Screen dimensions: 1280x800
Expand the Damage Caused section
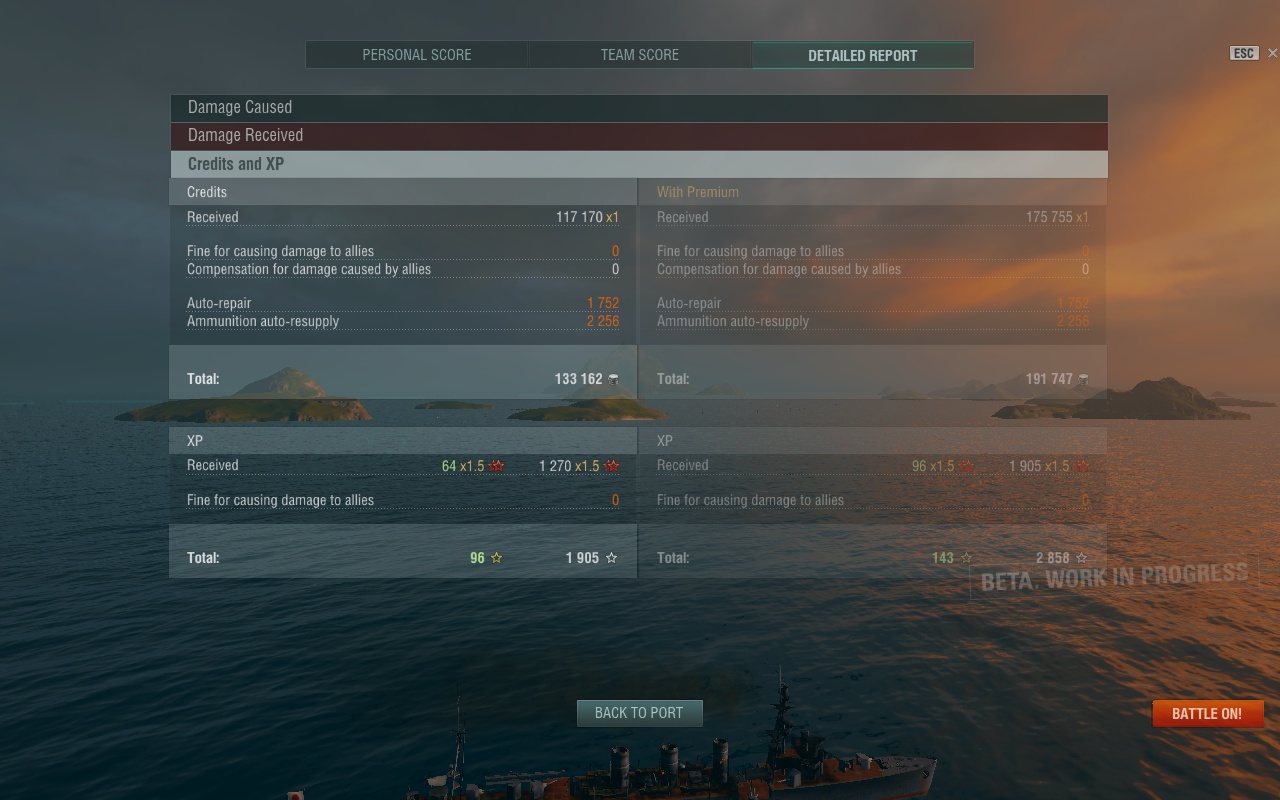[x=639, y=108]
